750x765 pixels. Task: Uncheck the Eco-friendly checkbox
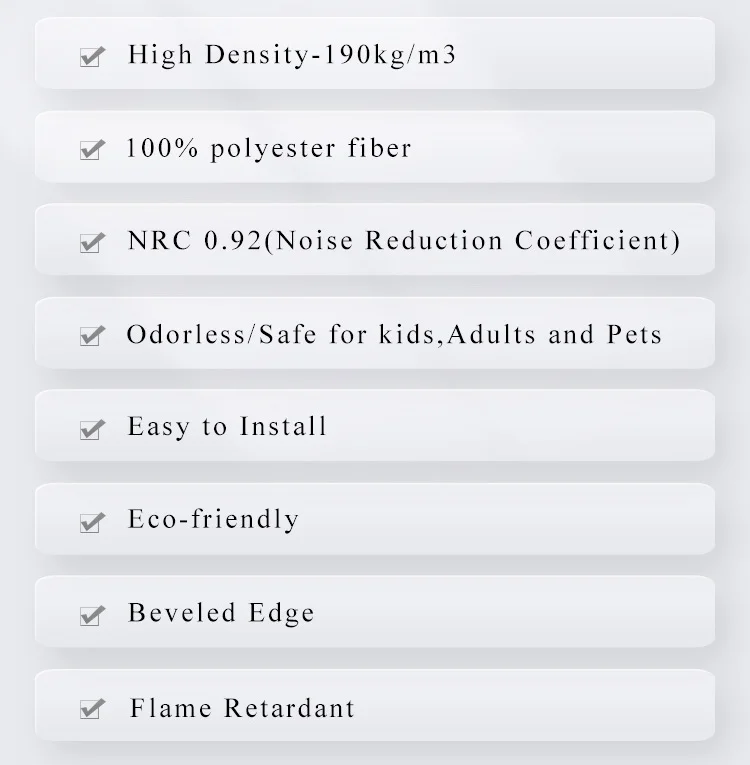click(x=92, y=522)
